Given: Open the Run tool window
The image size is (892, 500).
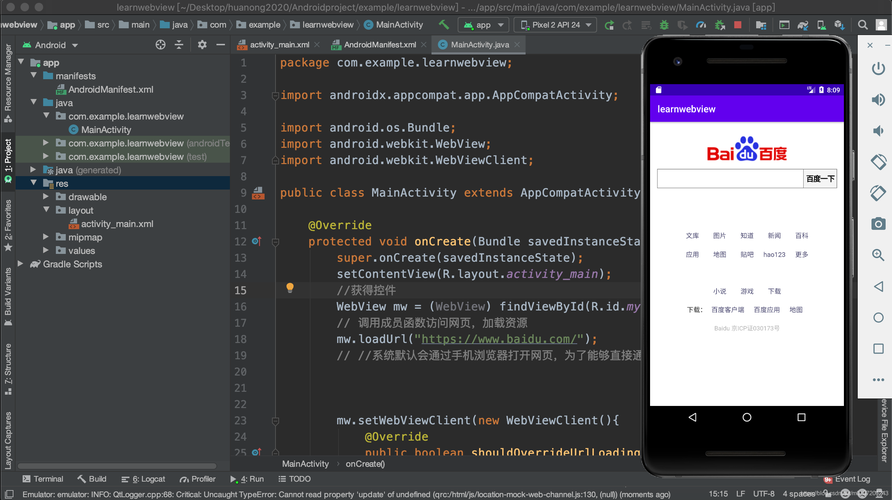Looking at the screenshot, I should [x=247, y=479].
